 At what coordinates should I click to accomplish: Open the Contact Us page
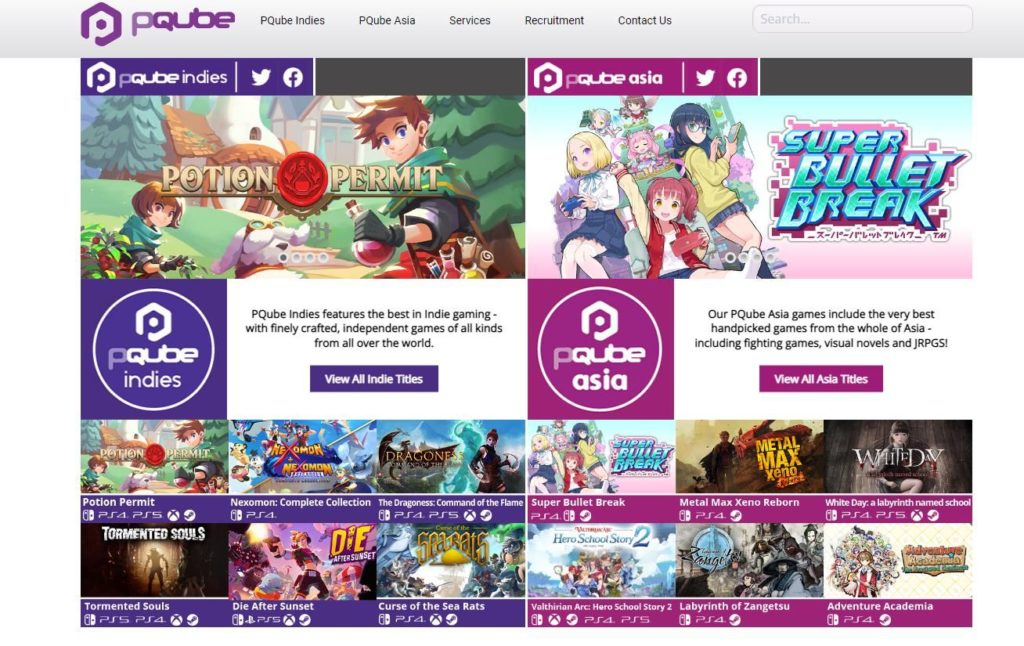[x=645, y=20]
